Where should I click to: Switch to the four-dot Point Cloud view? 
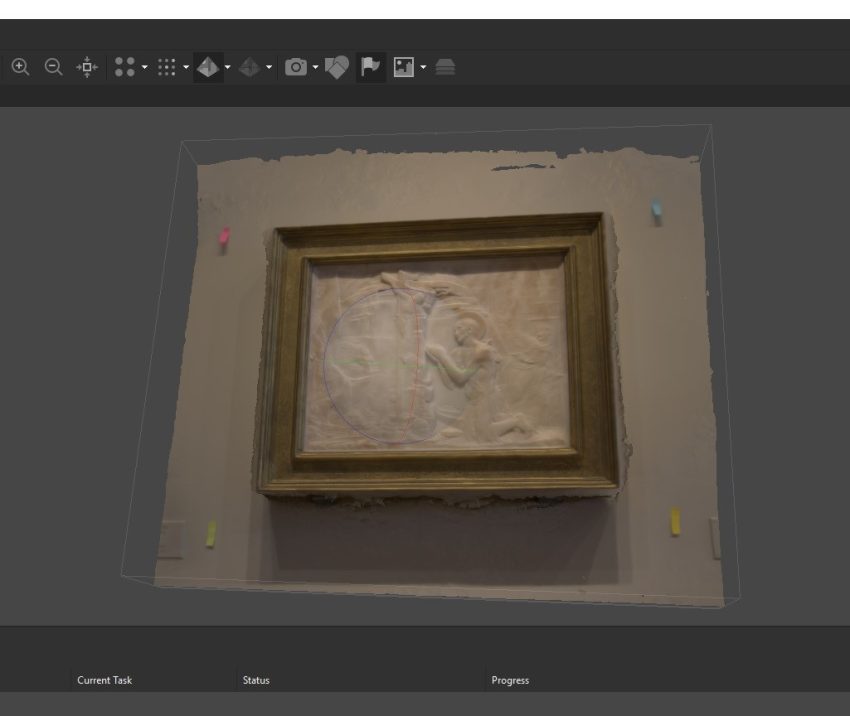point(125,67)
